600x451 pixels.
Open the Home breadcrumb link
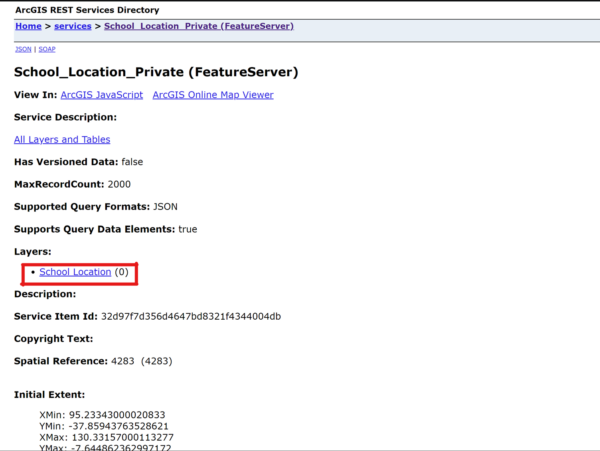tap(28, 26)
